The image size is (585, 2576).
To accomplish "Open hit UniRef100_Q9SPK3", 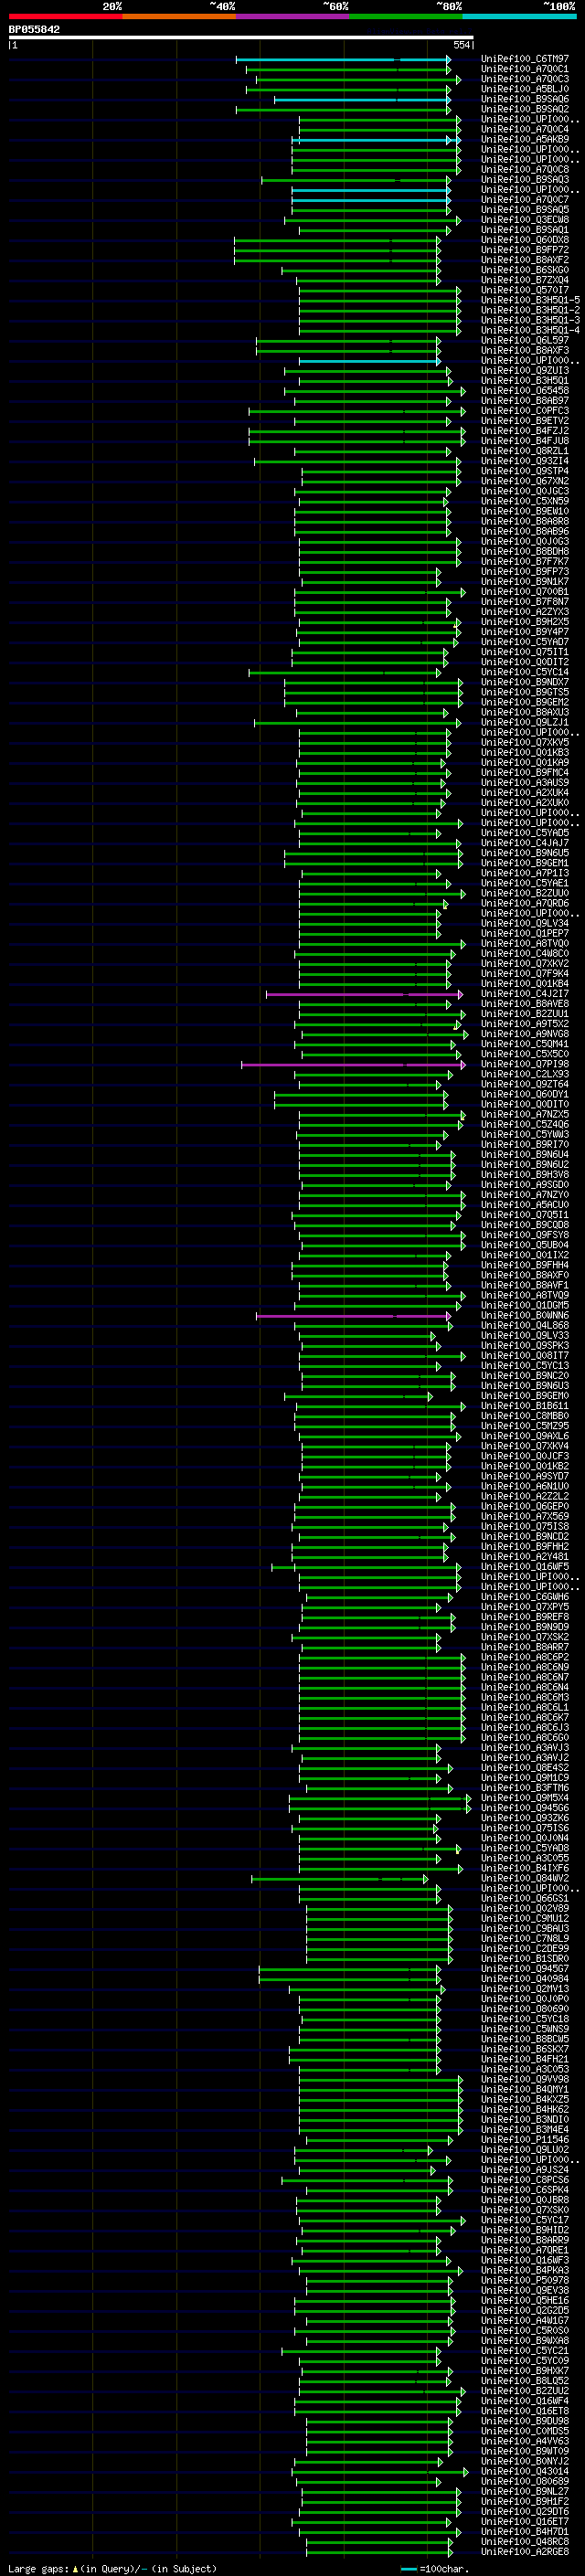I will point(525,1346).
